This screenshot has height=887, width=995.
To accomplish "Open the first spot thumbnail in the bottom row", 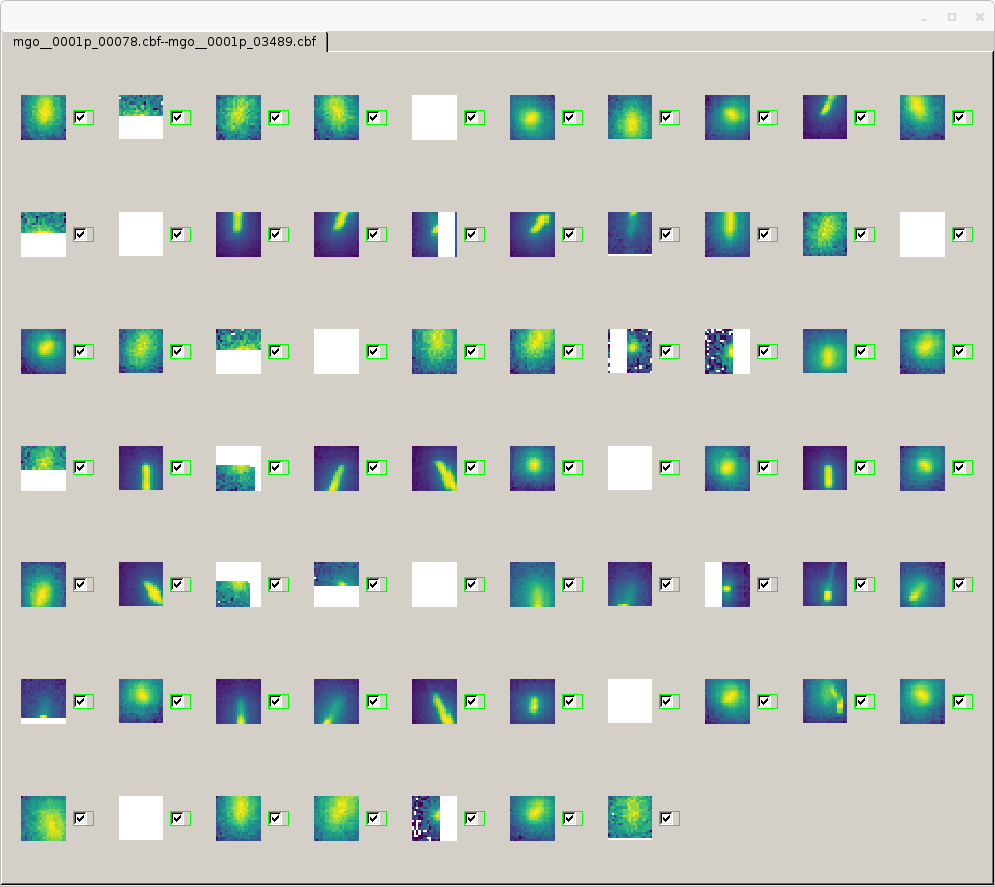I will 43,817.
